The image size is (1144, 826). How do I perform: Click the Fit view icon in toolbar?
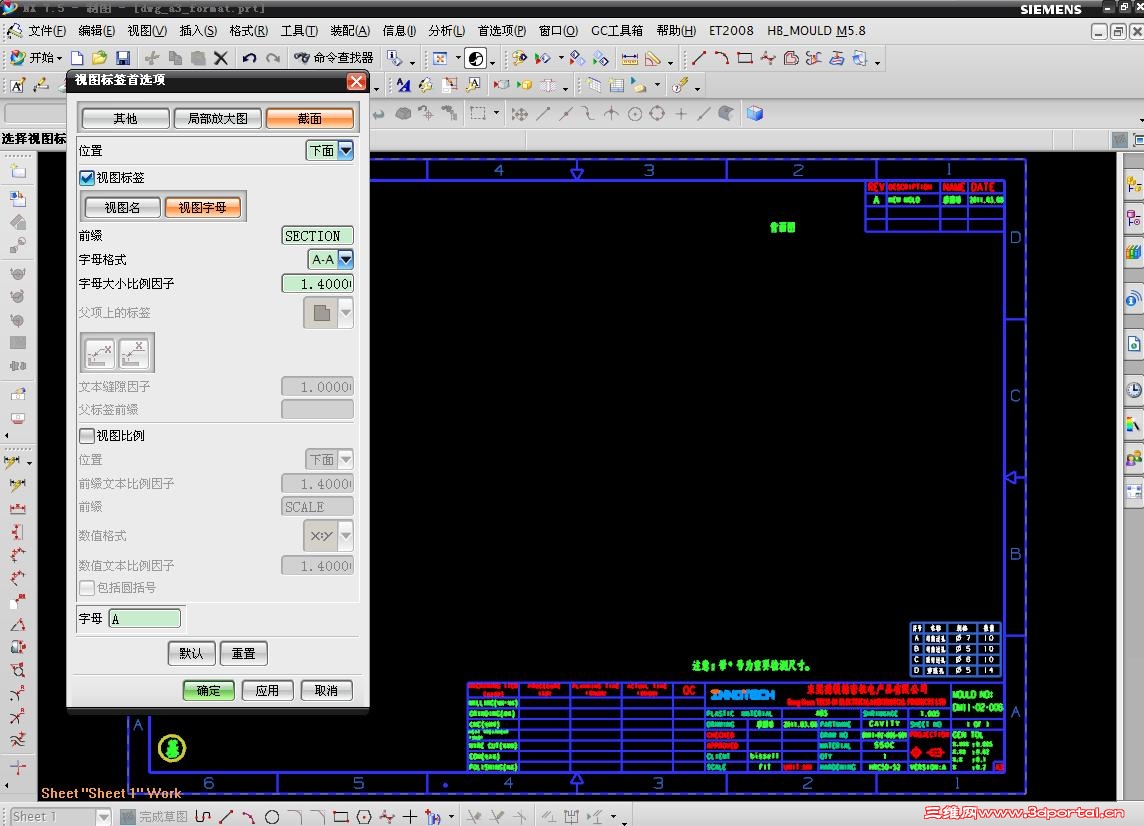(440, 58)
